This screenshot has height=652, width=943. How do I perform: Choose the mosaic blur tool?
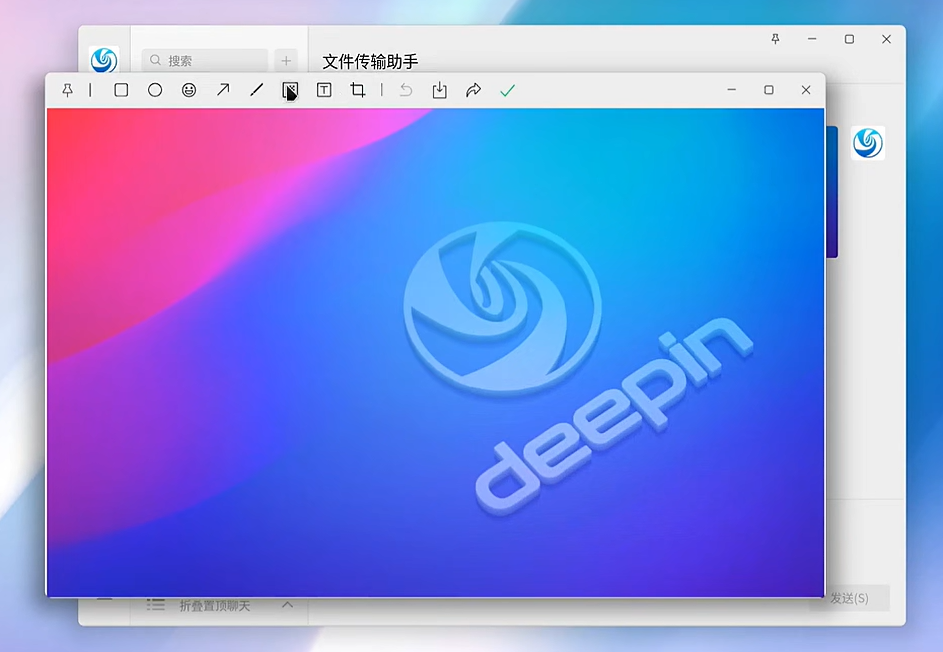pos(290,90)
